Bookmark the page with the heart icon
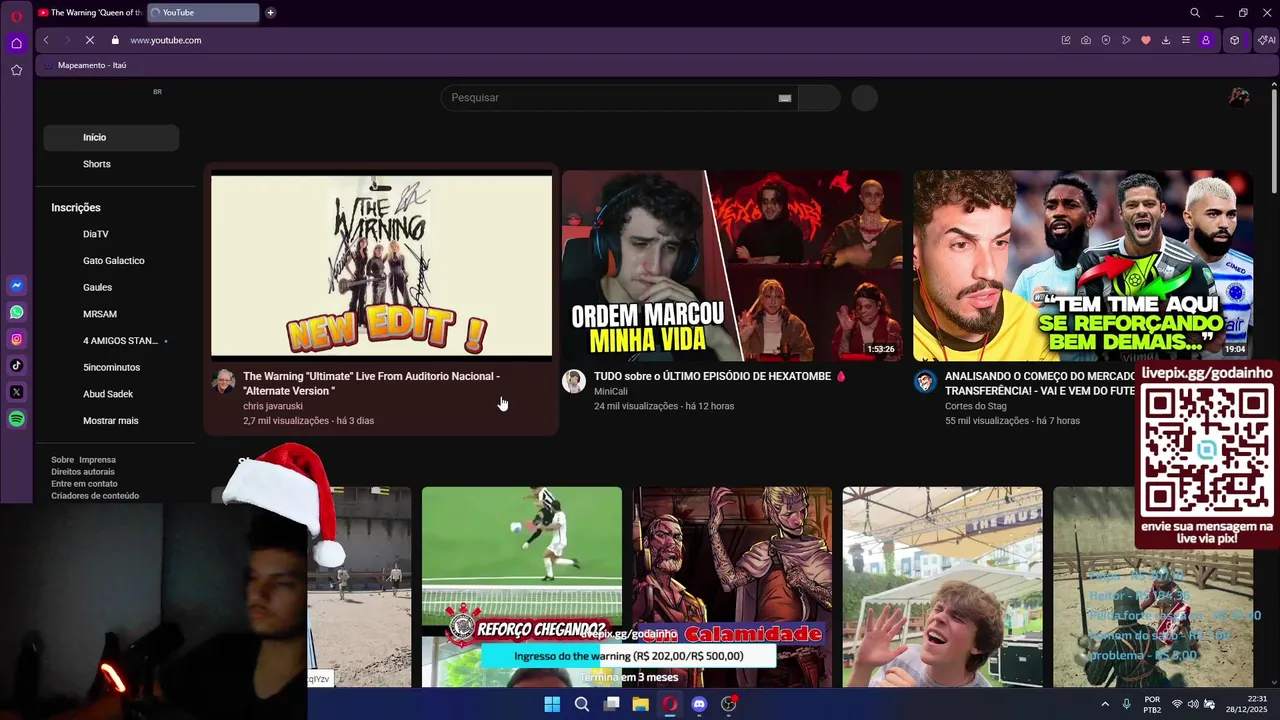Screen dimensions: 1280x720 (x=1146, y=40)
